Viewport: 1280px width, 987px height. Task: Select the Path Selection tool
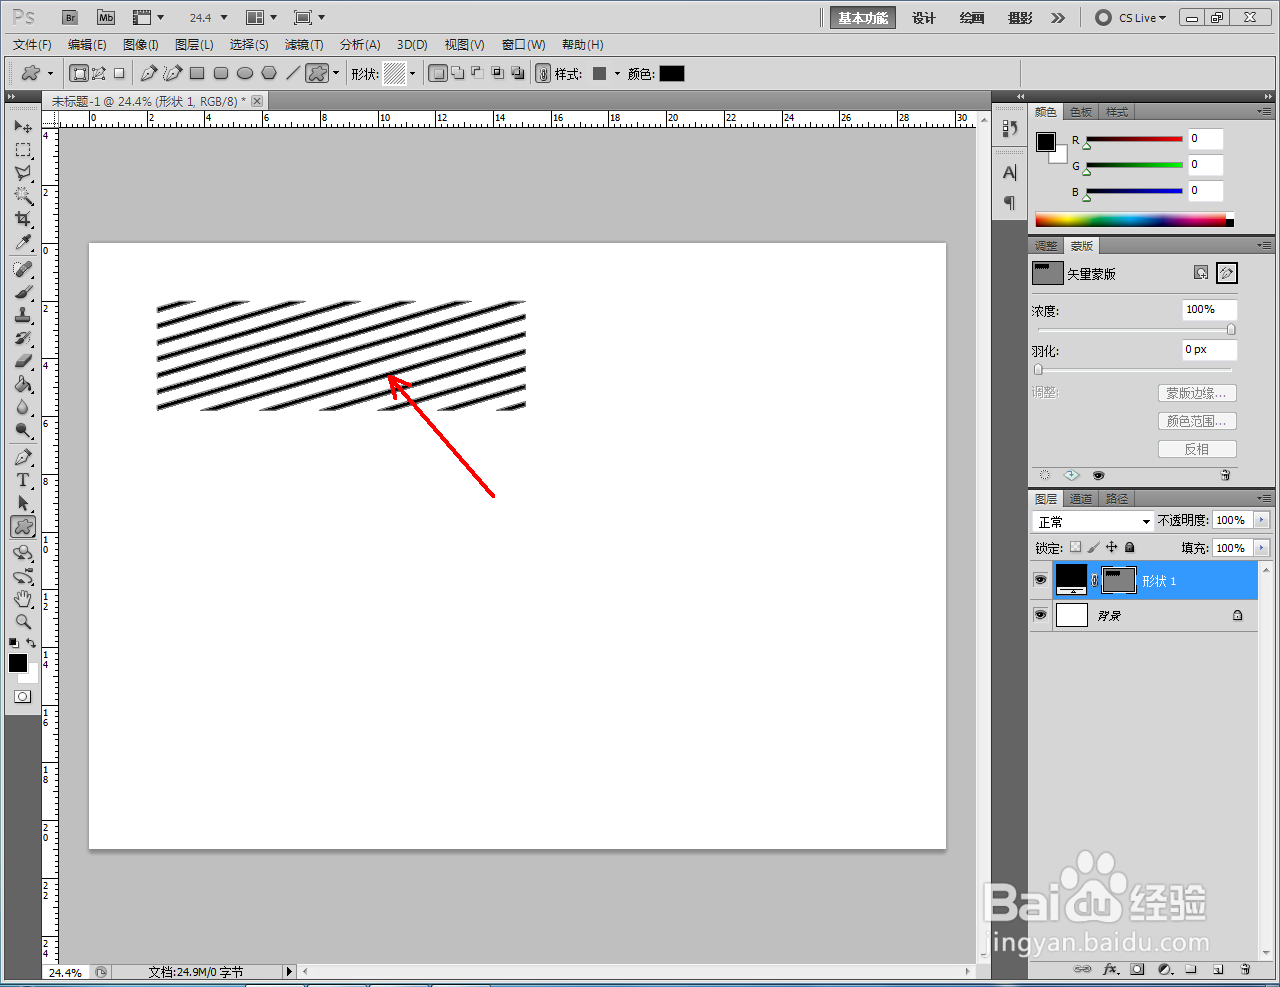coord(23,503)
